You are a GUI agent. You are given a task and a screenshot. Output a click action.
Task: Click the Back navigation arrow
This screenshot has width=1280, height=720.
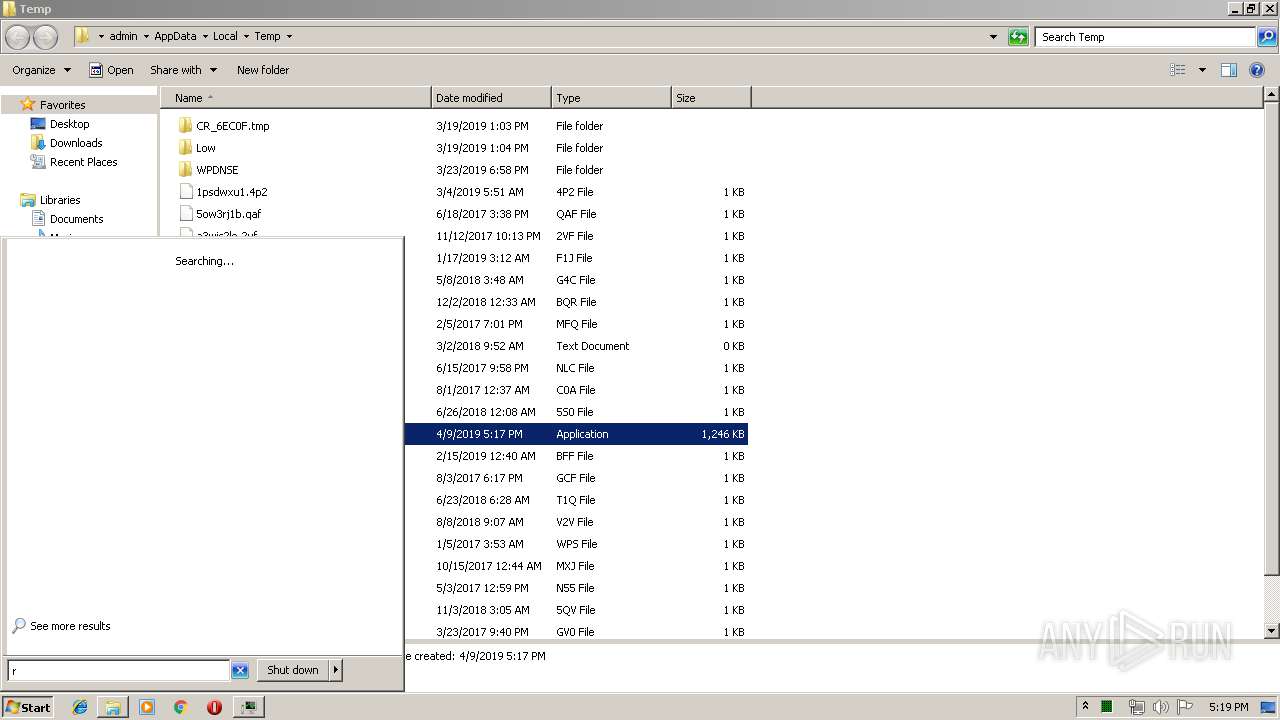[x=17, y=37]
